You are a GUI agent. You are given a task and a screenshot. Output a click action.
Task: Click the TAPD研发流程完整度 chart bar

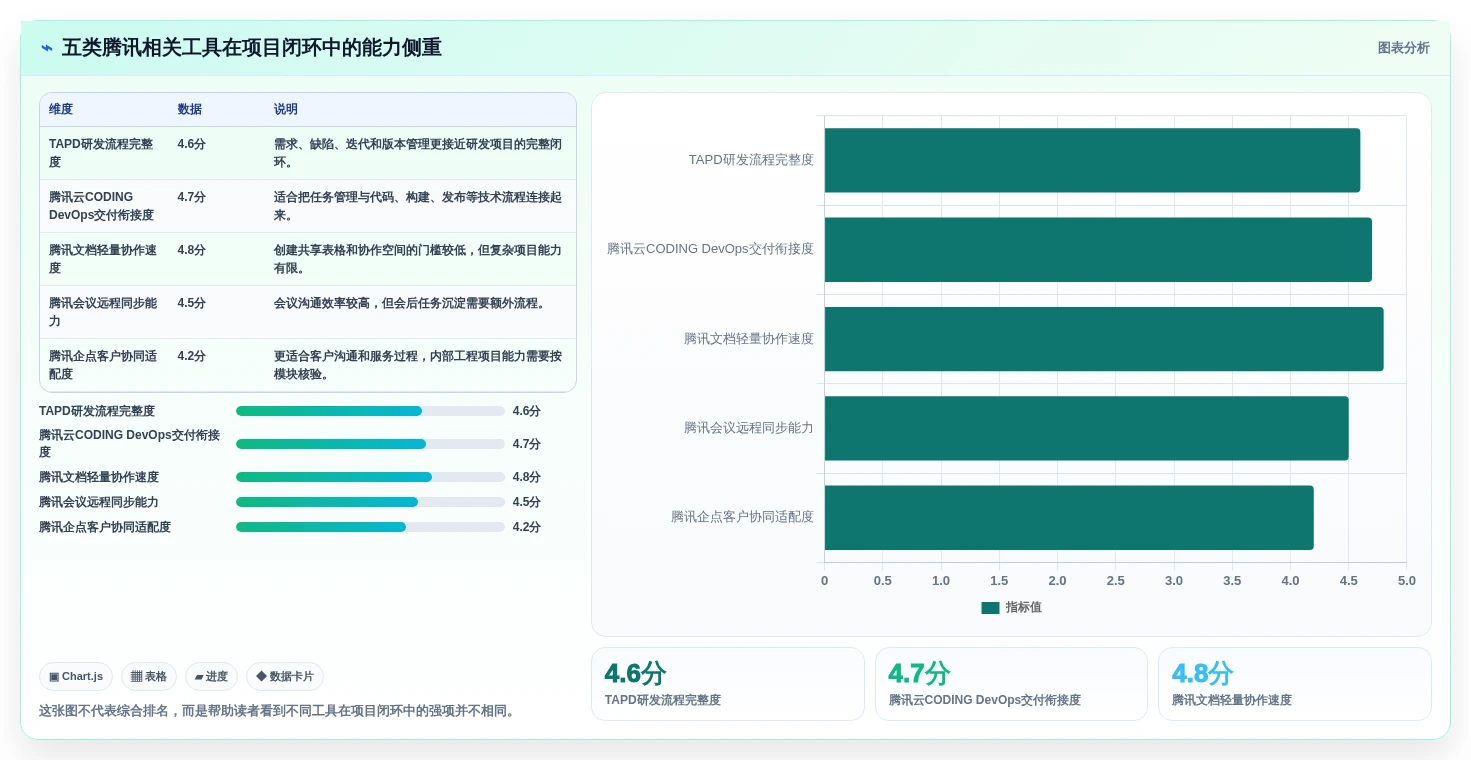pyautogui.click(x=1092, y=160)
